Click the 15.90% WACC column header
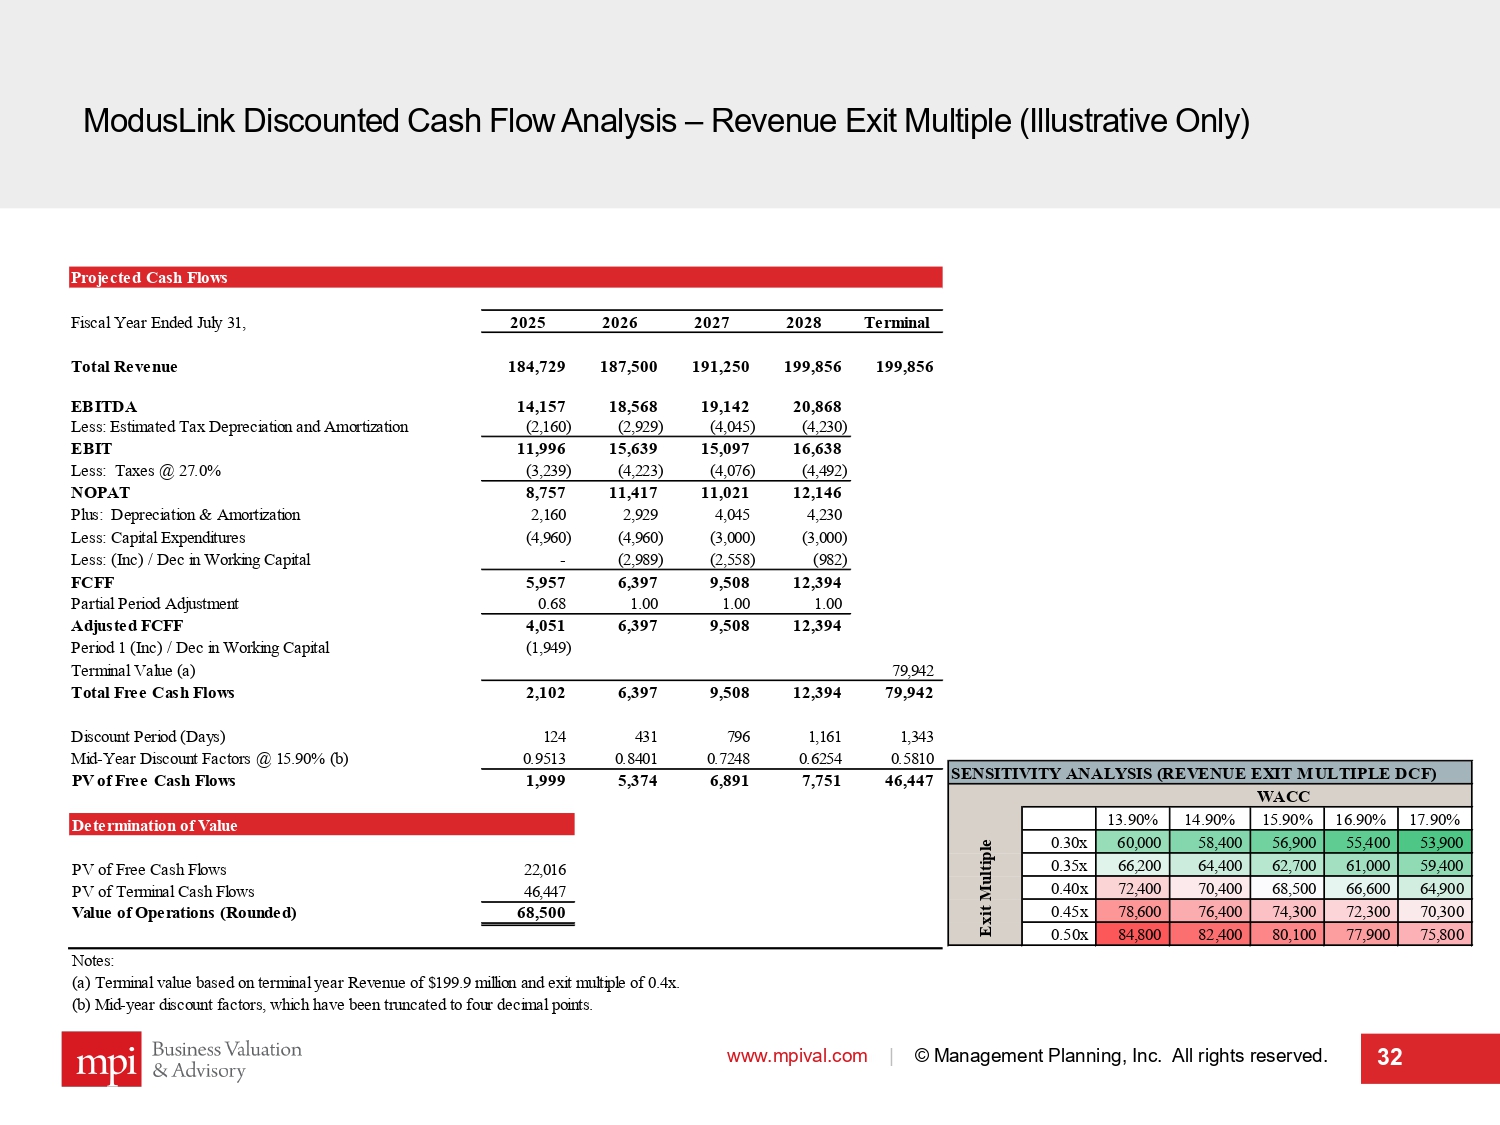This screenshot has height=1125, width=1500. click(1287, 820)
